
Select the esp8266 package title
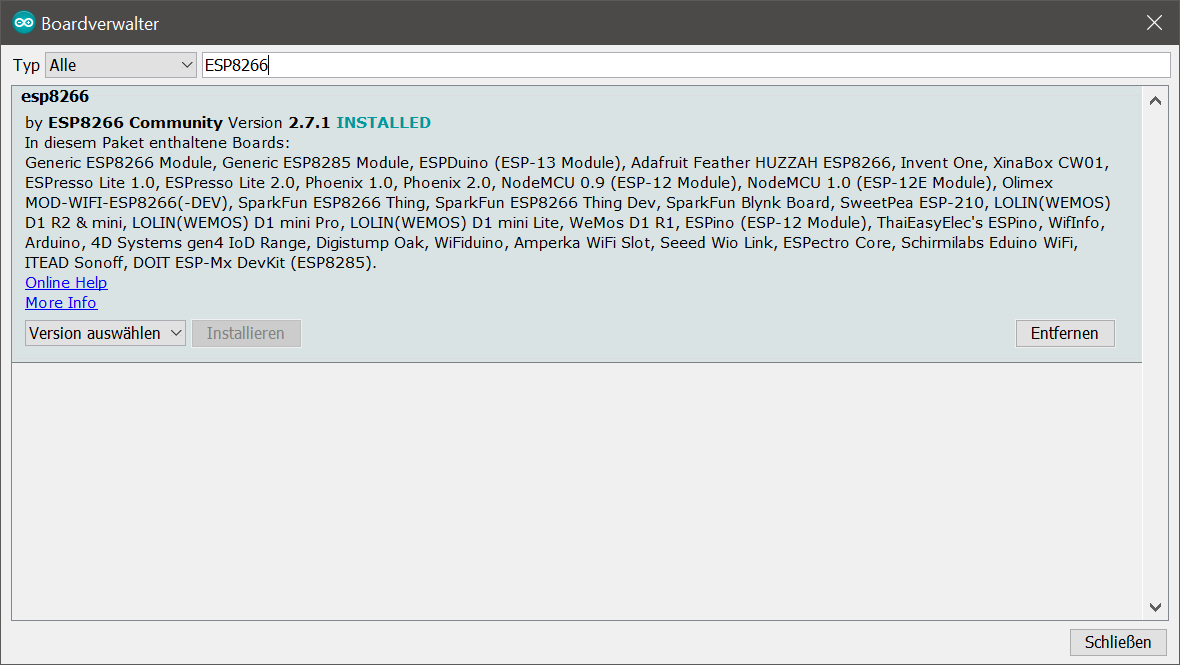(x=55, y=96)
